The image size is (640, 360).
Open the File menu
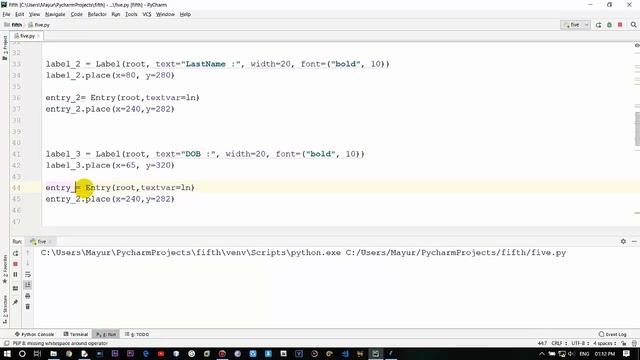point(6,14)
